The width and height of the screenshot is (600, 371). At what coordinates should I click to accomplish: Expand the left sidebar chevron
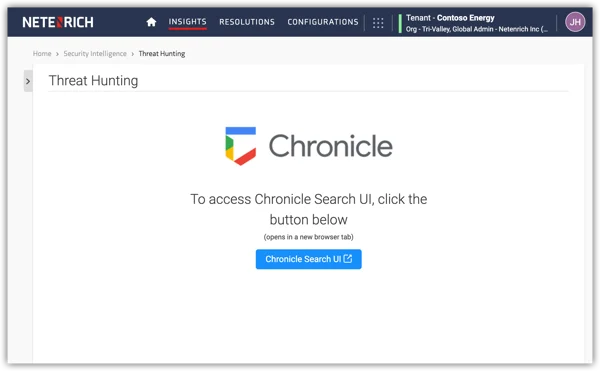tap(28, 81)
